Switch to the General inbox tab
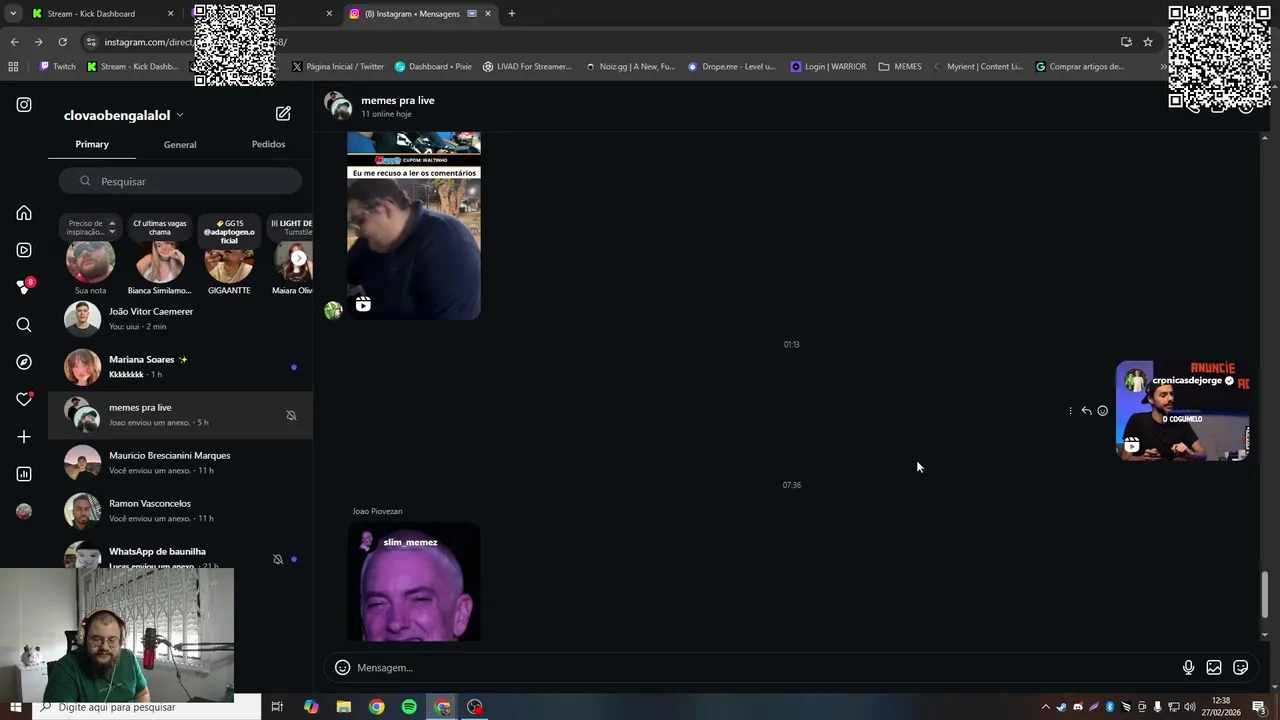This screenshot has height=720, width=1280. tap(180, 144)
